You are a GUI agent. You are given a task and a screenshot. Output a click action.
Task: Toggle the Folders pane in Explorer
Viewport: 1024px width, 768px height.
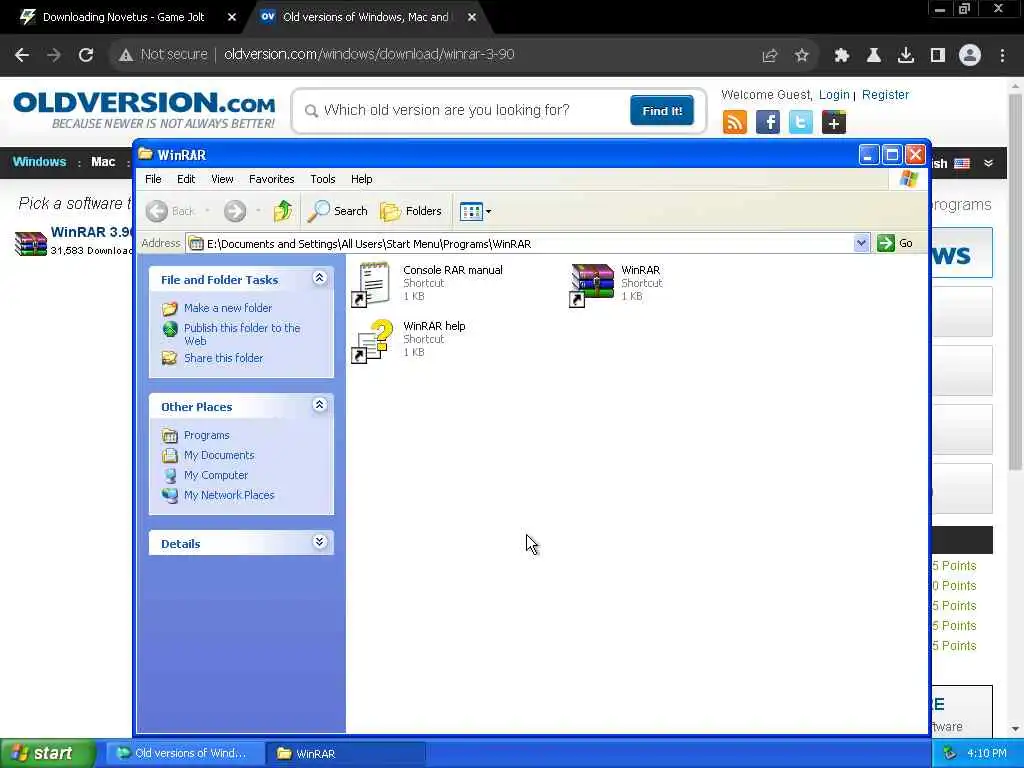[x=411, y=211]
